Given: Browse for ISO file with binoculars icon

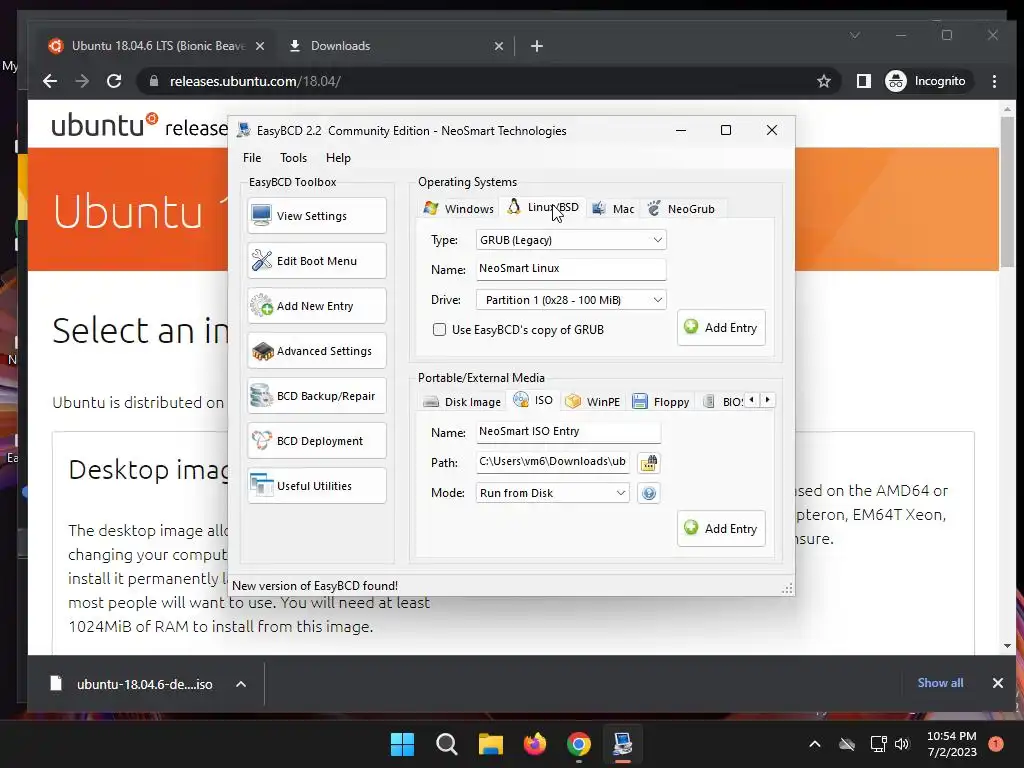Looking at the screenshot, I should (648, 462).
